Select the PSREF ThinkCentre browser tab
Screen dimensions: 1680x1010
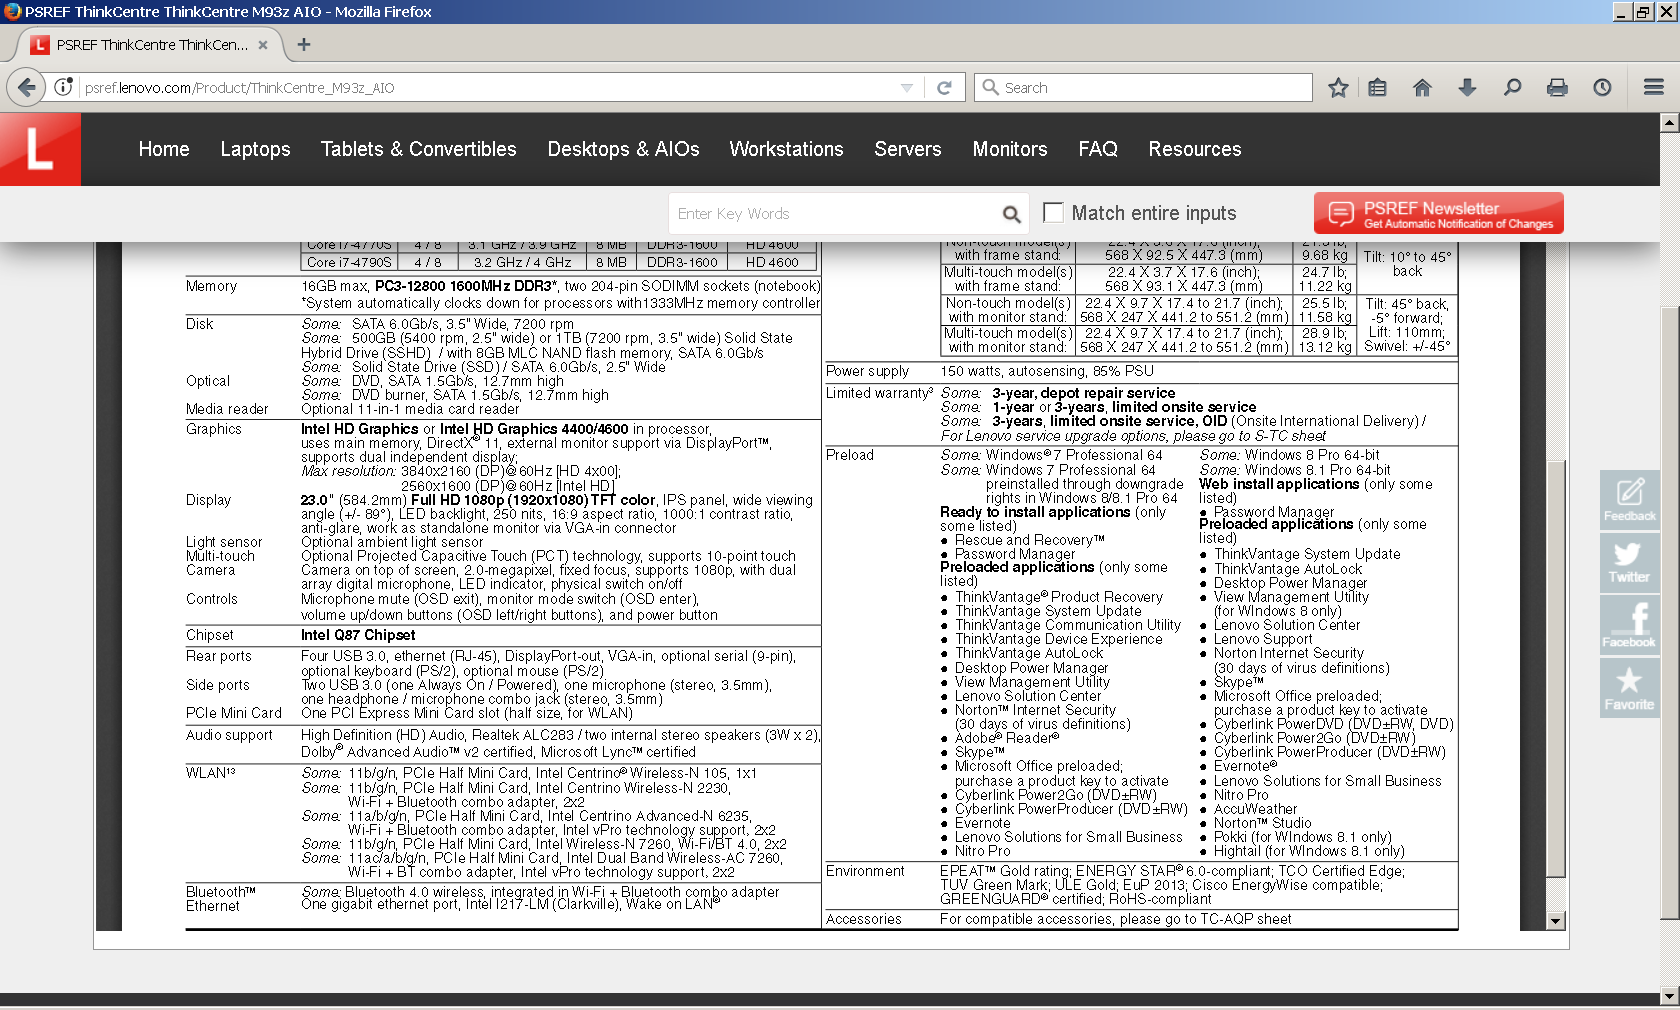click(150, 45)
